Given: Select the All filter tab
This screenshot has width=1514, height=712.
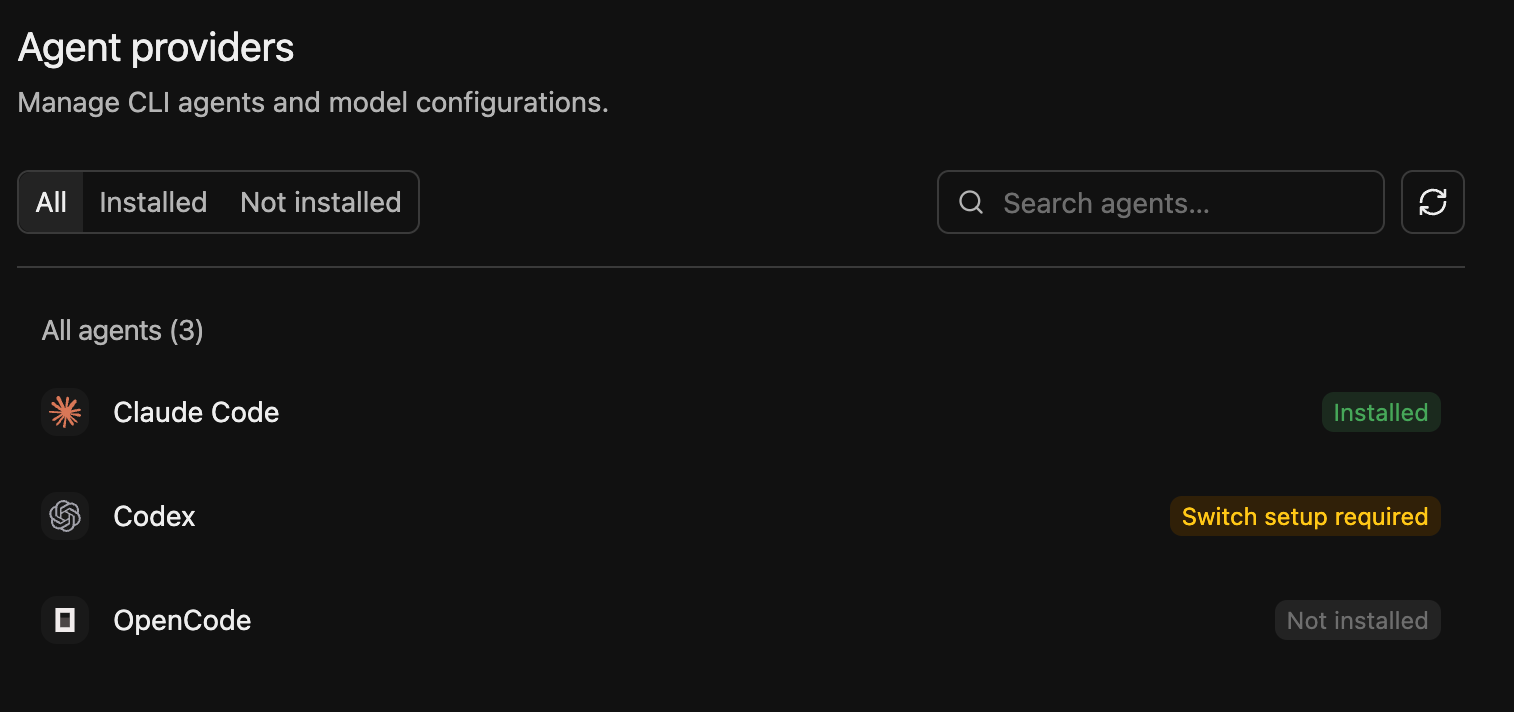Looking at the screenshot, I should [x=51, y=202].
